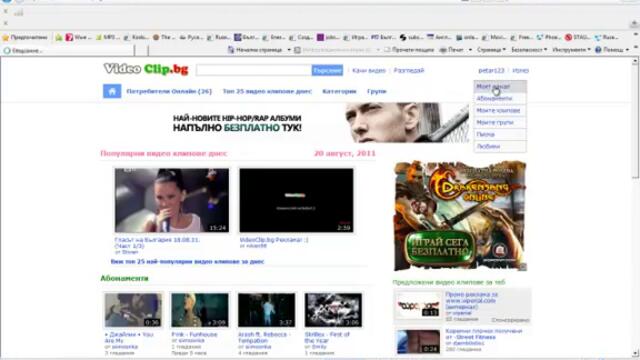Expand the Home page button dropdown arrow
This screenshot has height=360, width=640.
(289, 50)
